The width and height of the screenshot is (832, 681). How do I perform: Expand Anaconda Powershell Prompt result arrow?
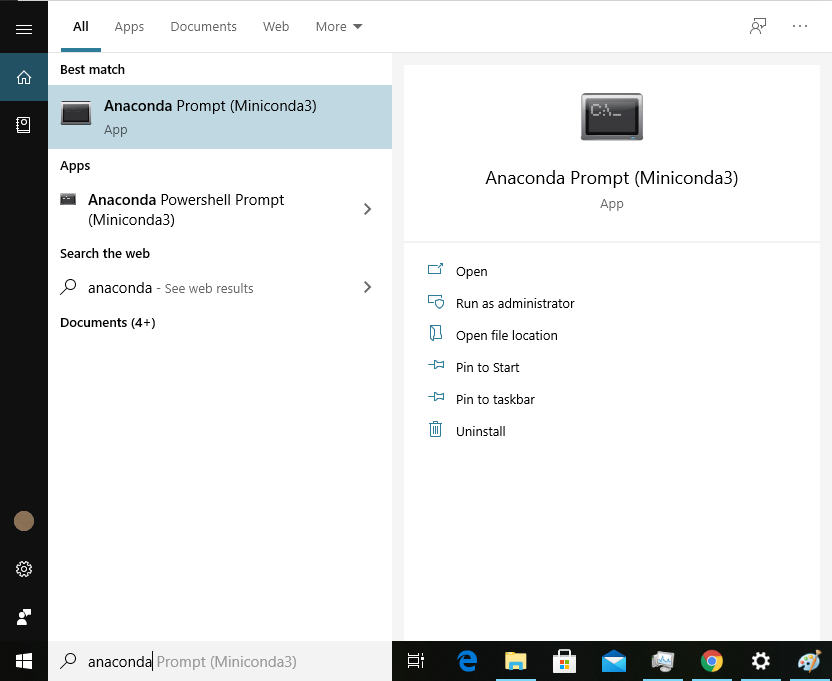pyautogui.click(x=367, y=209)
